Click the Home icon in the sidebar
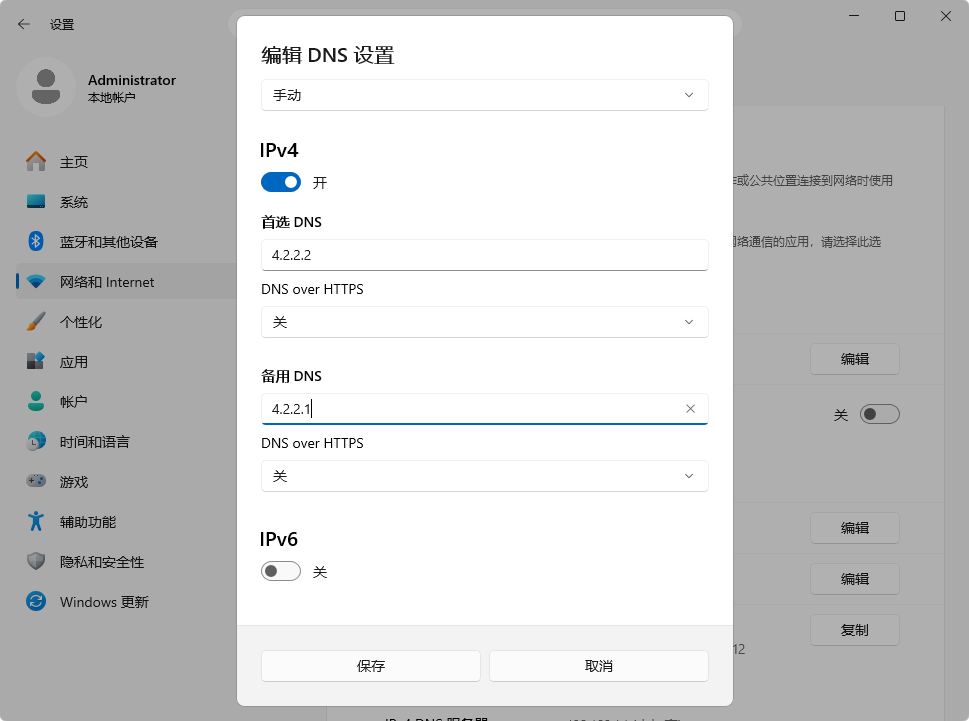Screen dimensions: 969x721 pyautogui.click(x=36, y=161)
